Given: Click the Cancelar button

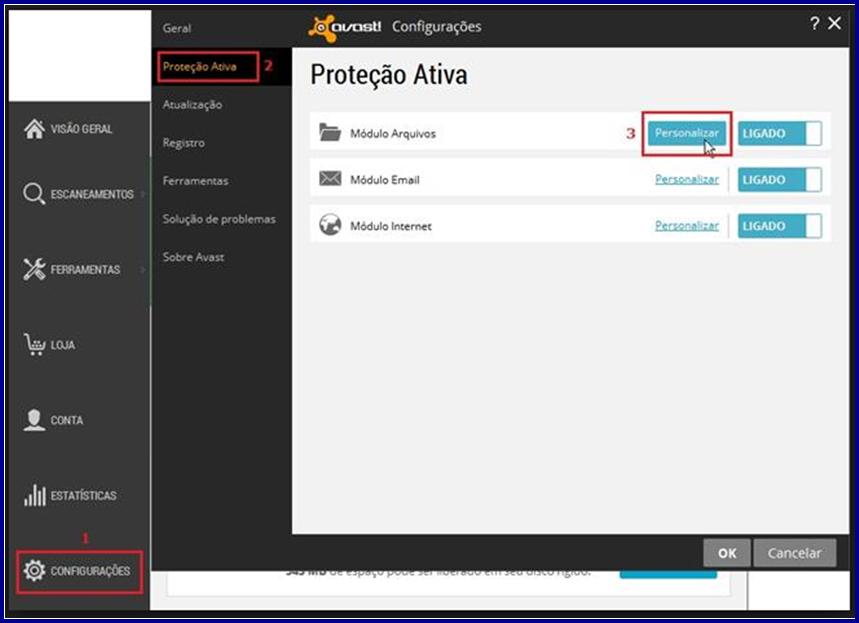Looking at the screenshot, I should [x=794, y=553].
